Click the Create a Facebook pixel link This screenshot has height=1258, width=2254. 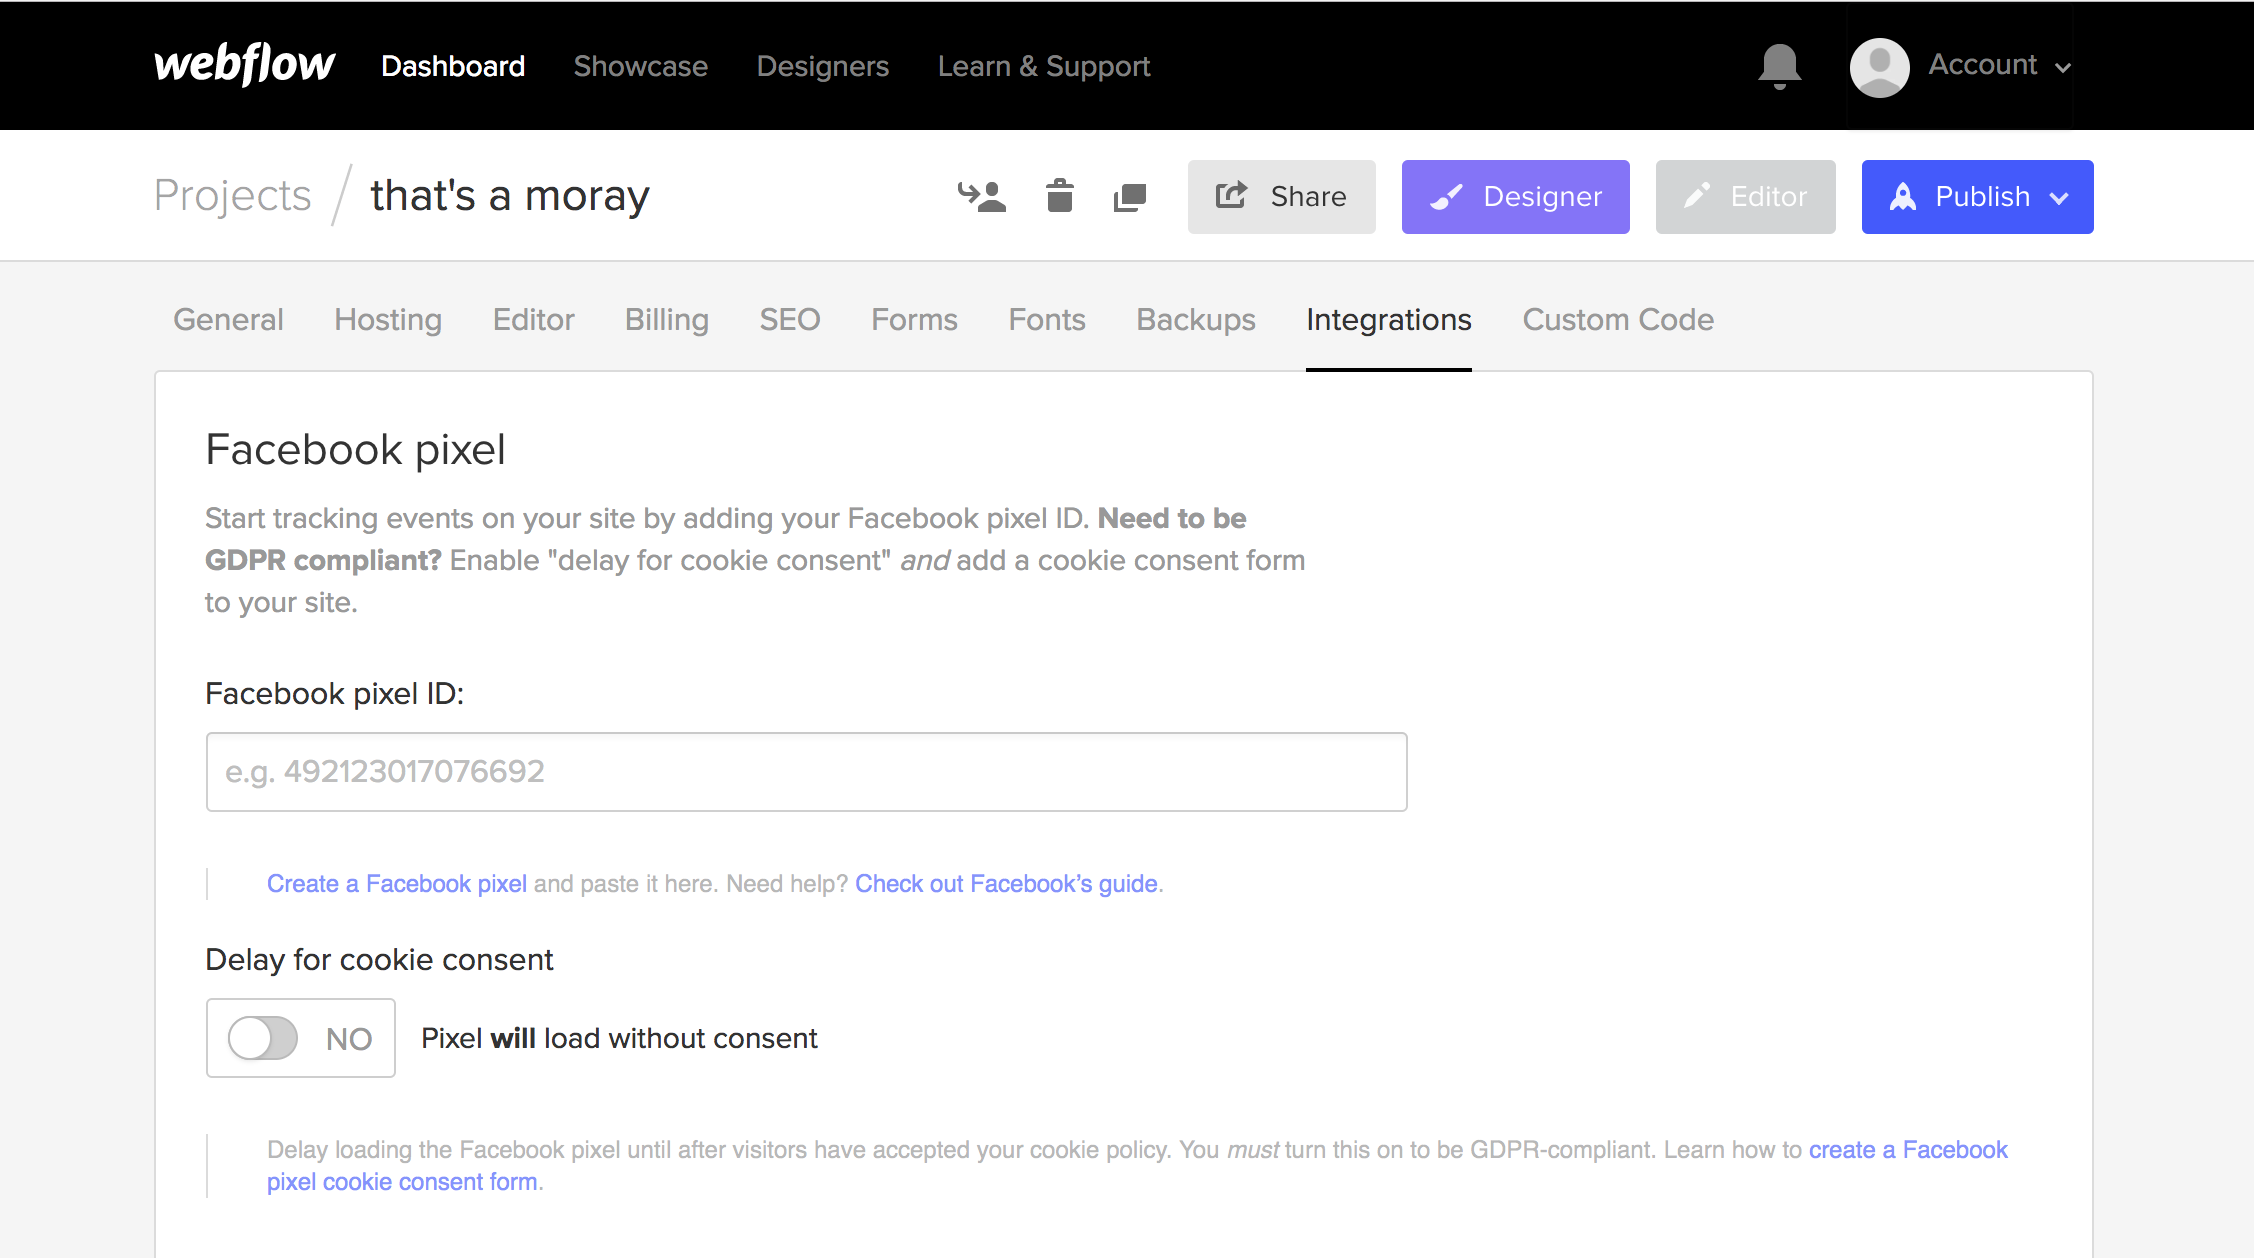coord(396,884)
